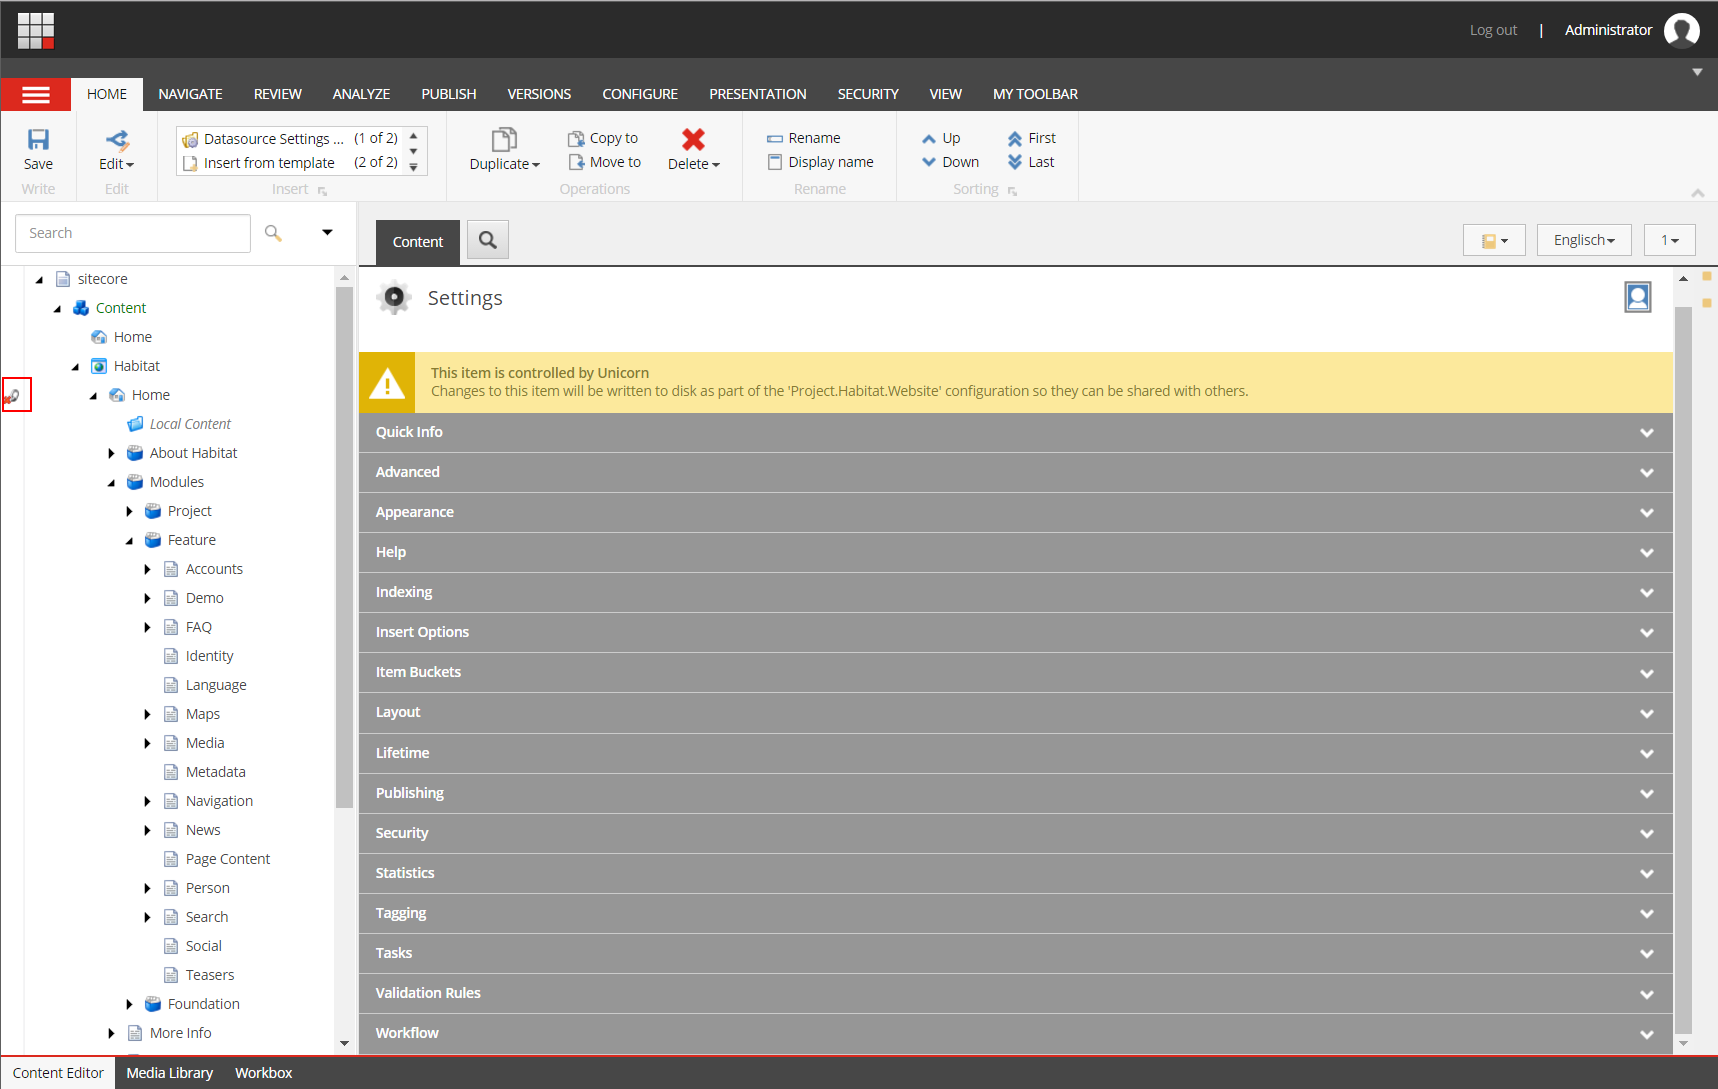This screenshot has width=1718, height=1089.
Task: Open the version 1 dropdown
Action: click(1670, 240)
